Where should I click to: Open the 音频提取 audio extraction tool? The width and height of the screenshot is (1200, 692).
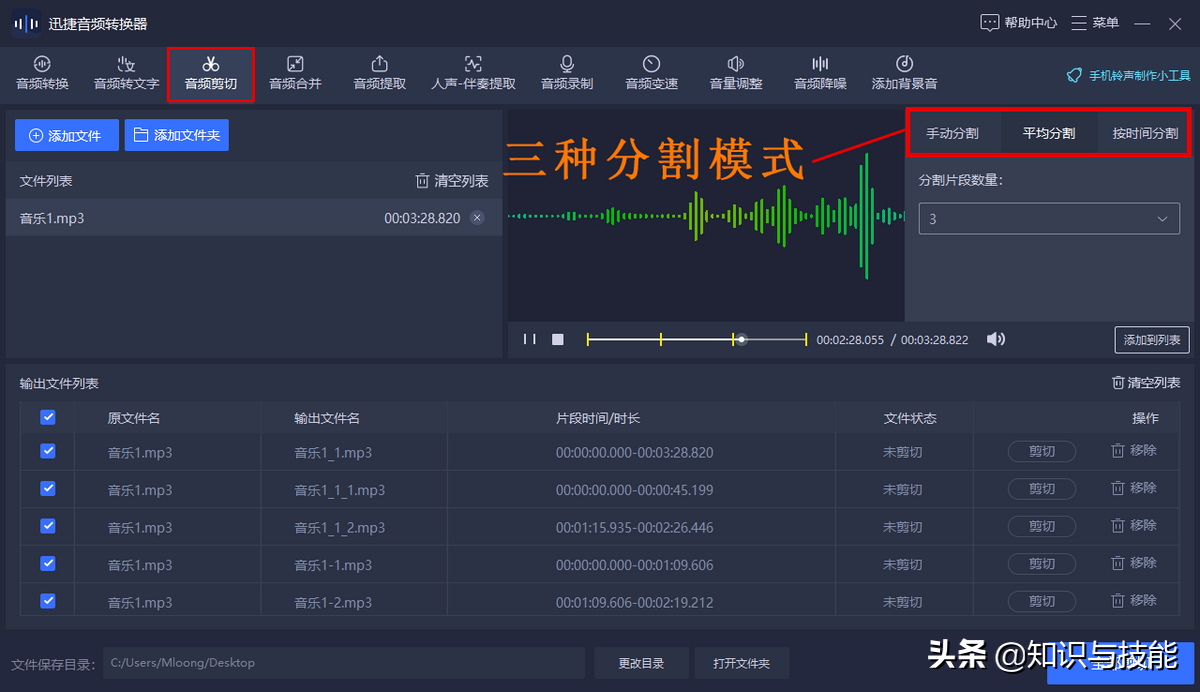tap(380, 73)
